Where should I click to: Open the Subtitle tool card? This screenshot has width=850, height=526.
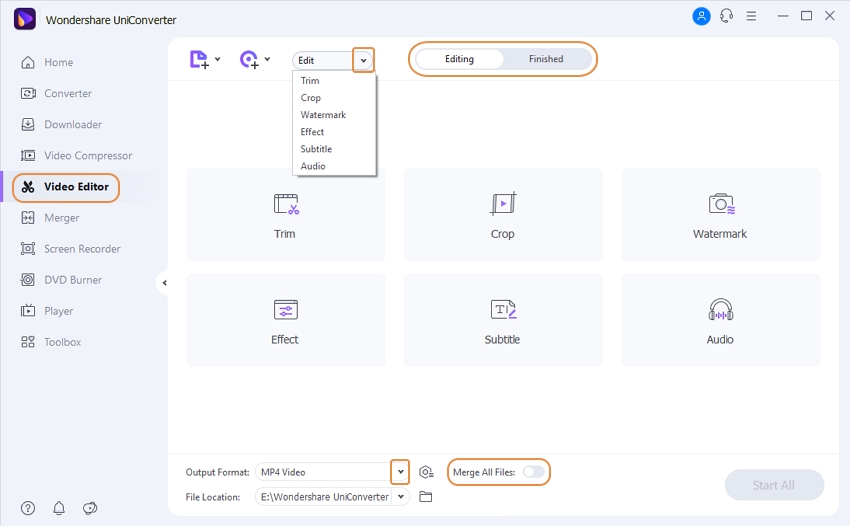click(x=502, y=321)
